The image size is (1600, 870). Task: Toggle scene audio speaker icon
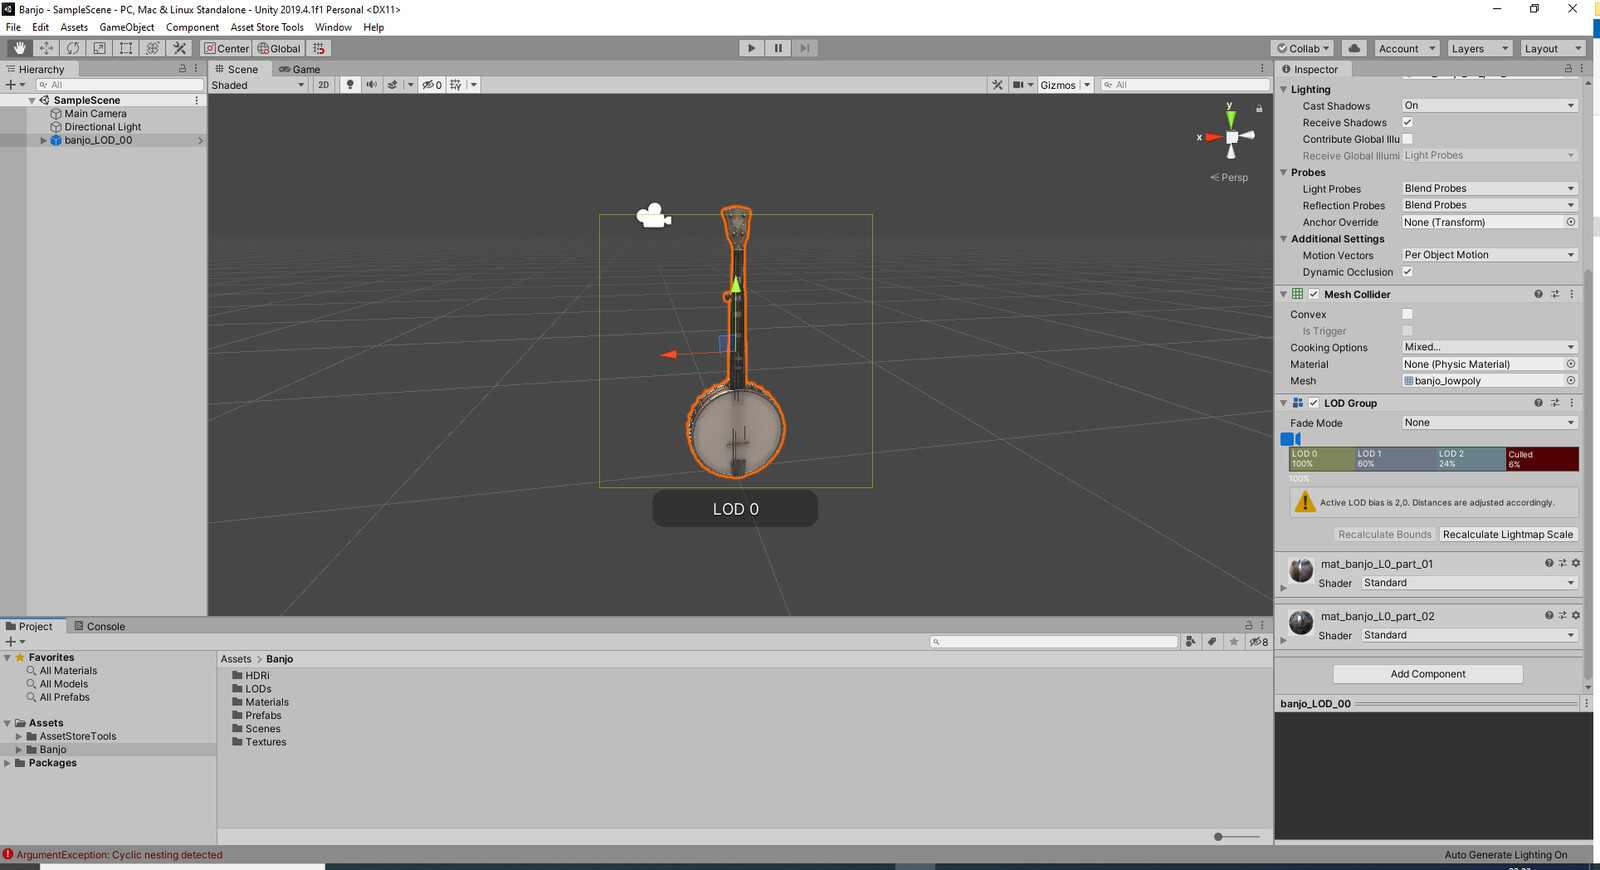coord(372,85)
